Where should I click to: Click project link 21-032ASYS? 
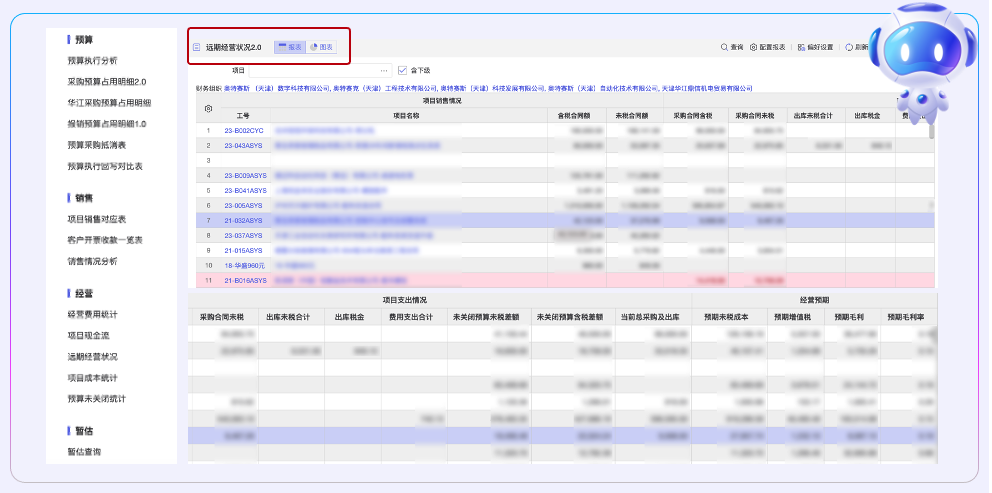(x=243, y=220)
